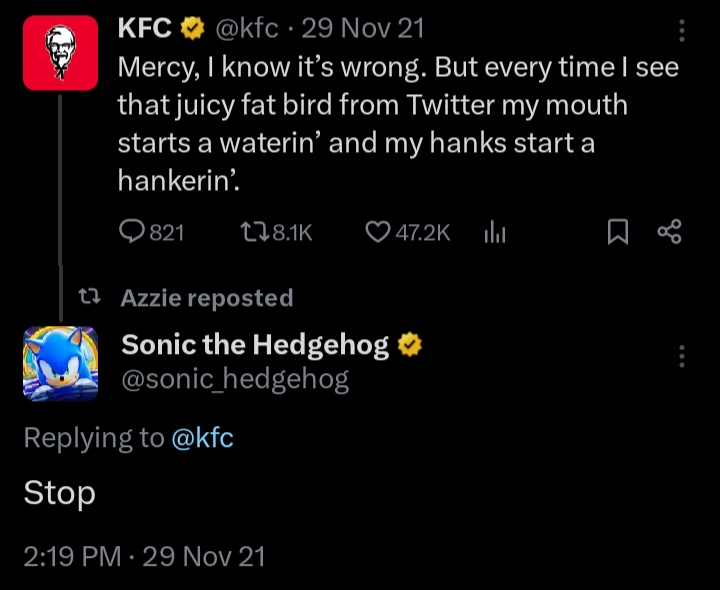Click the KFC display name
This screenshot has height=590, width=720.
coord(145,29)
